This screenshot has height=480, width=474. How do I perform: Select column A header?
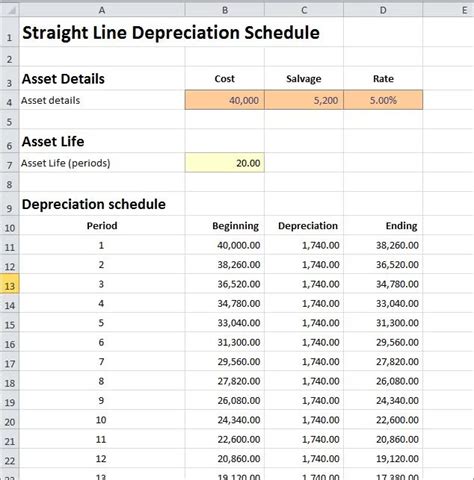pos(102,10)
